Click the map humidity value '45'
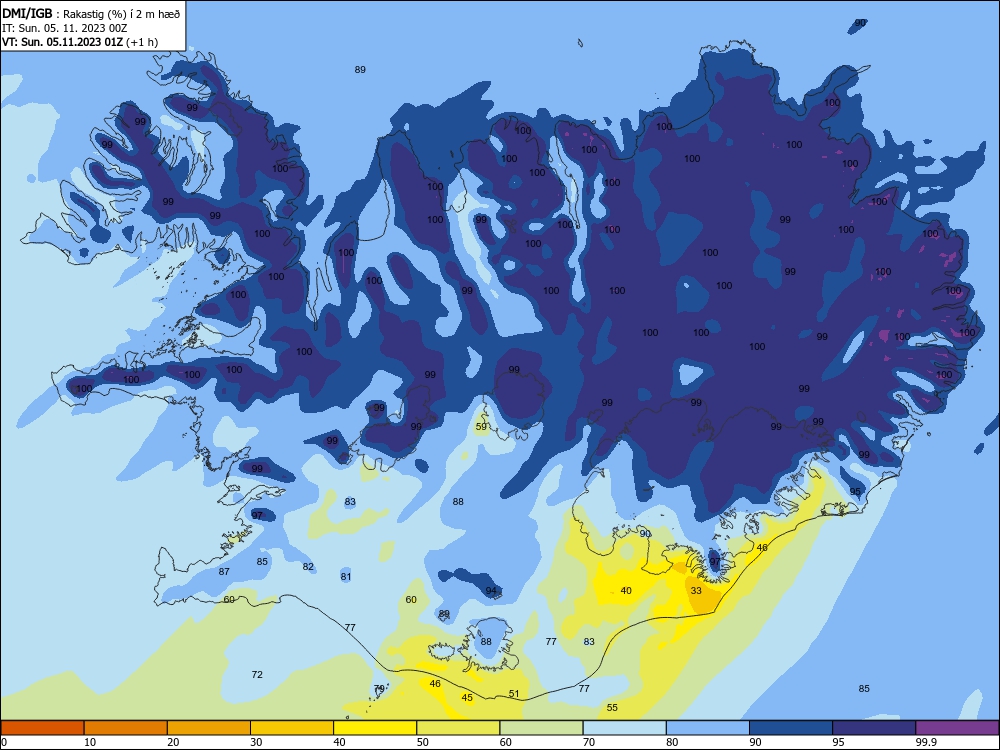This screenshot has width=1000, height=750. click(467, 698)
